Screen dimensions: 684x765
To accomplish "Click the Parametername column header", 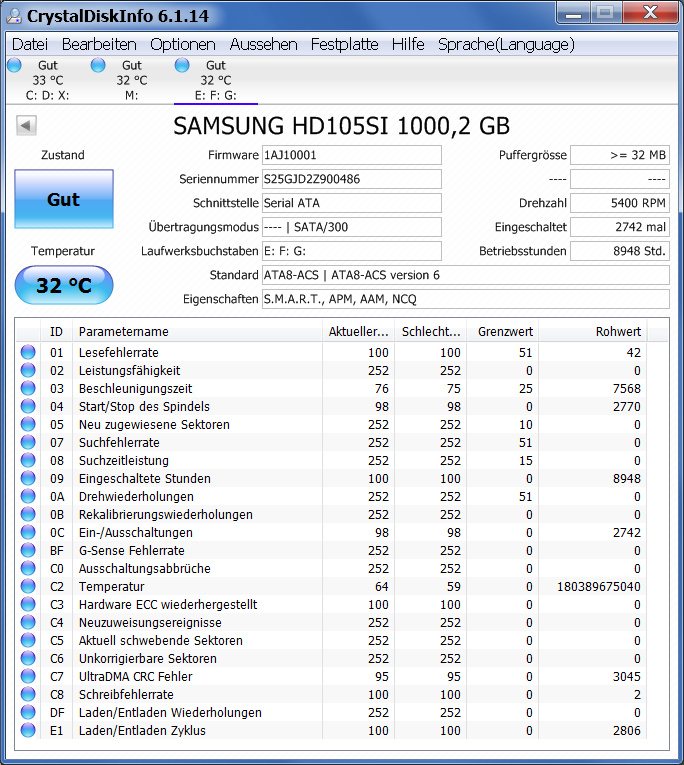I will click(197, 332).
